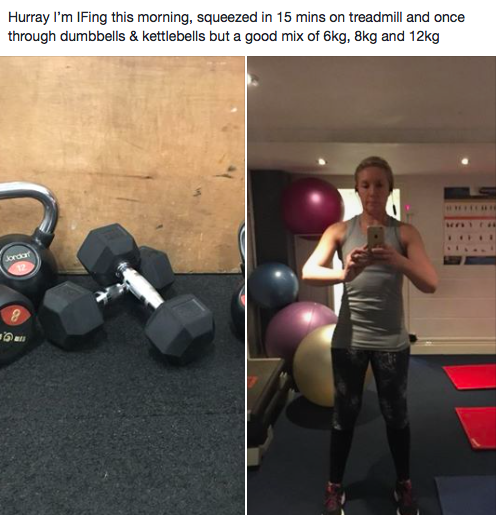Click the lower red floor mat
This screenshot has width=496, height=515.
pos(476,428)
